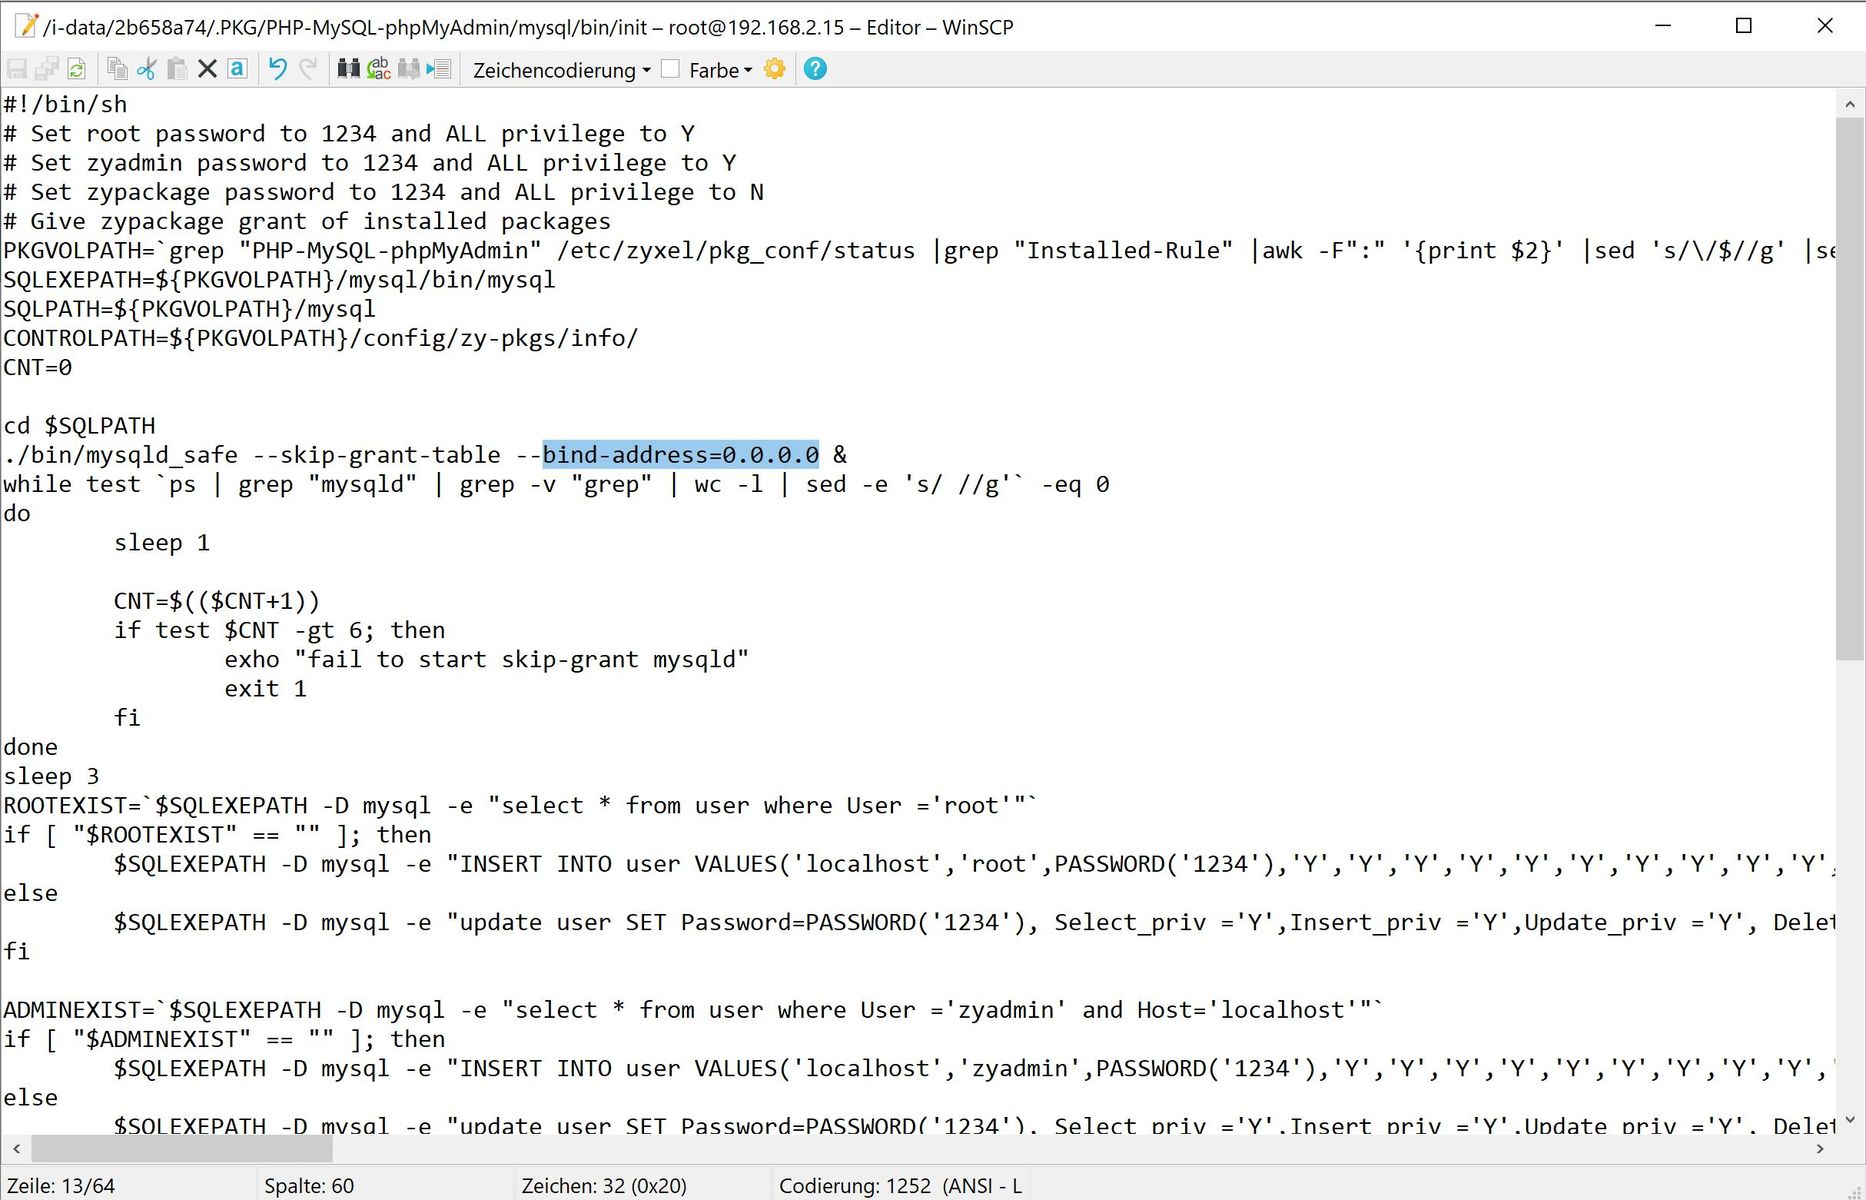The image size is (1866, 1200).
Task: Click the vertical scrollbar up arrow
Action: click(x=1850, y=104)
